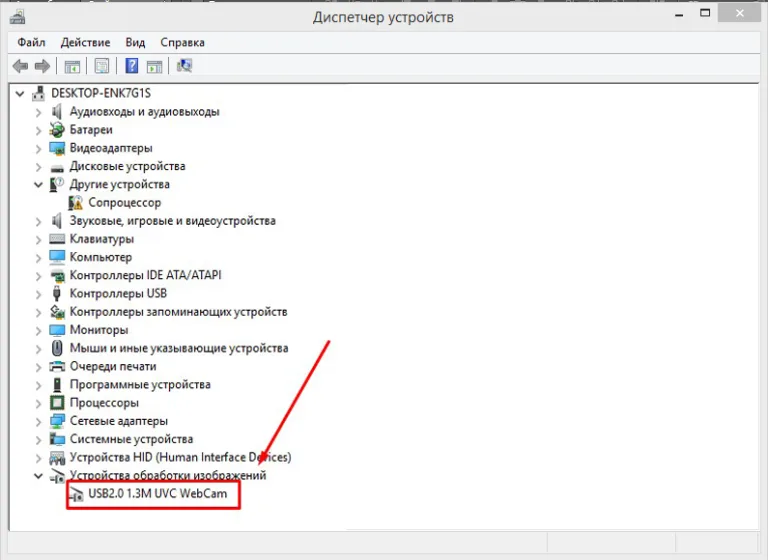Open the Файл menu
The image size is (768, 560).
(x=31, y=43)
